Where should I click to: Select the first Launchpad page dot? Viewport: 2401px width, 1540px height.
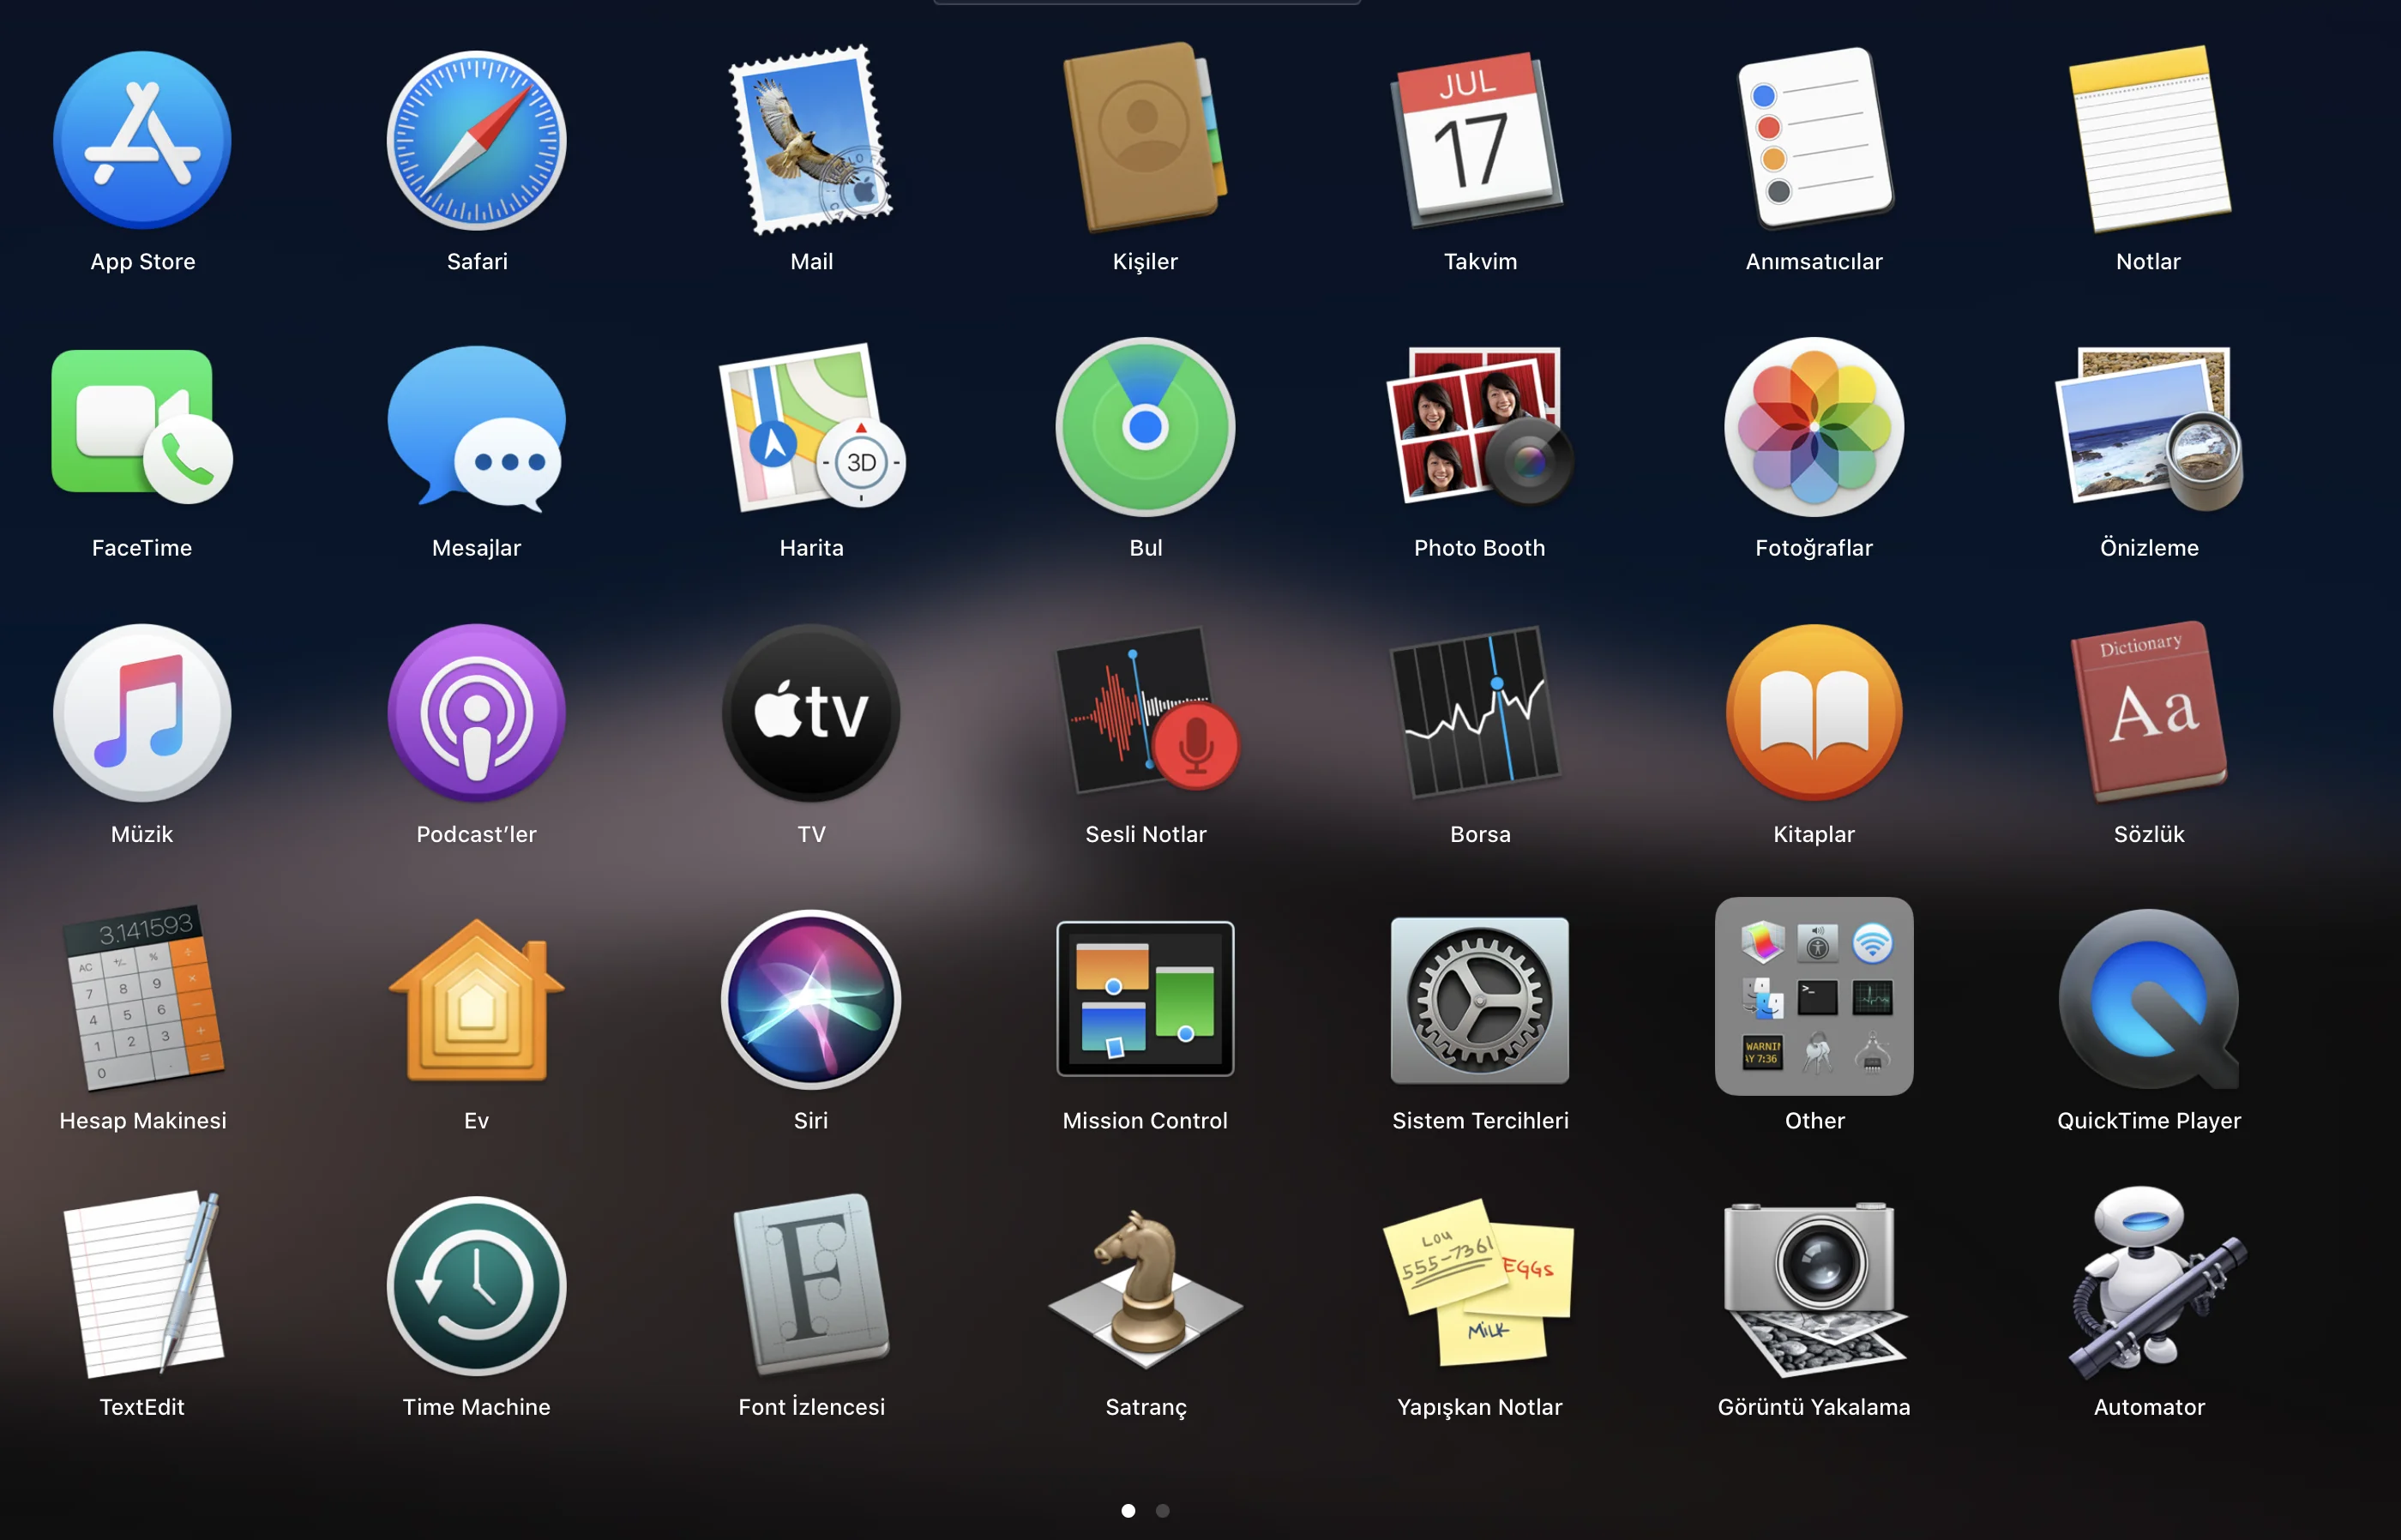[1128, 1511]
